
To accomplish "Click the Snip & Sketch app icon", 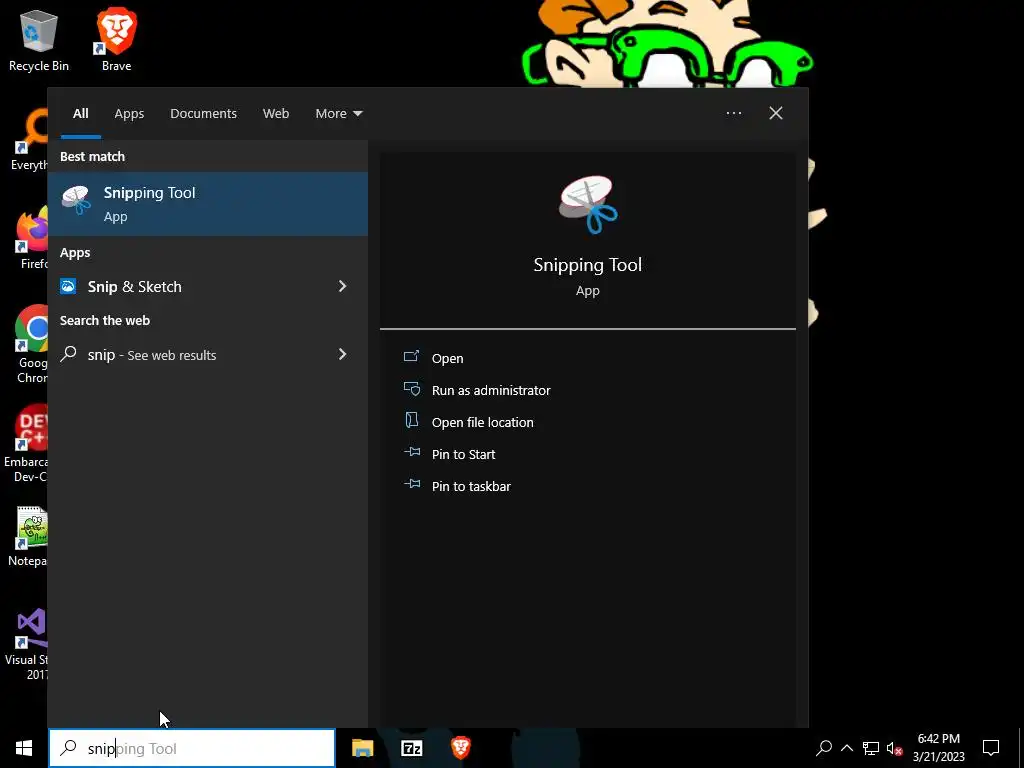I will click(x=68, y=286).
